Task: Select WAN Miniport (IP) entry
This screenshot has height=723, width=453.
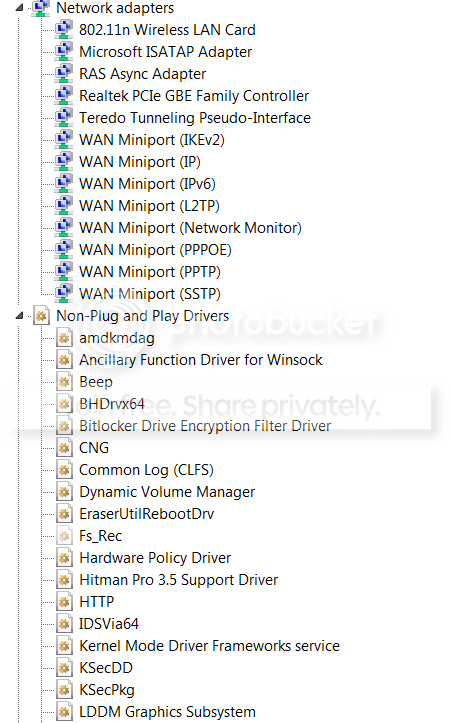Action: pos(140,162)
